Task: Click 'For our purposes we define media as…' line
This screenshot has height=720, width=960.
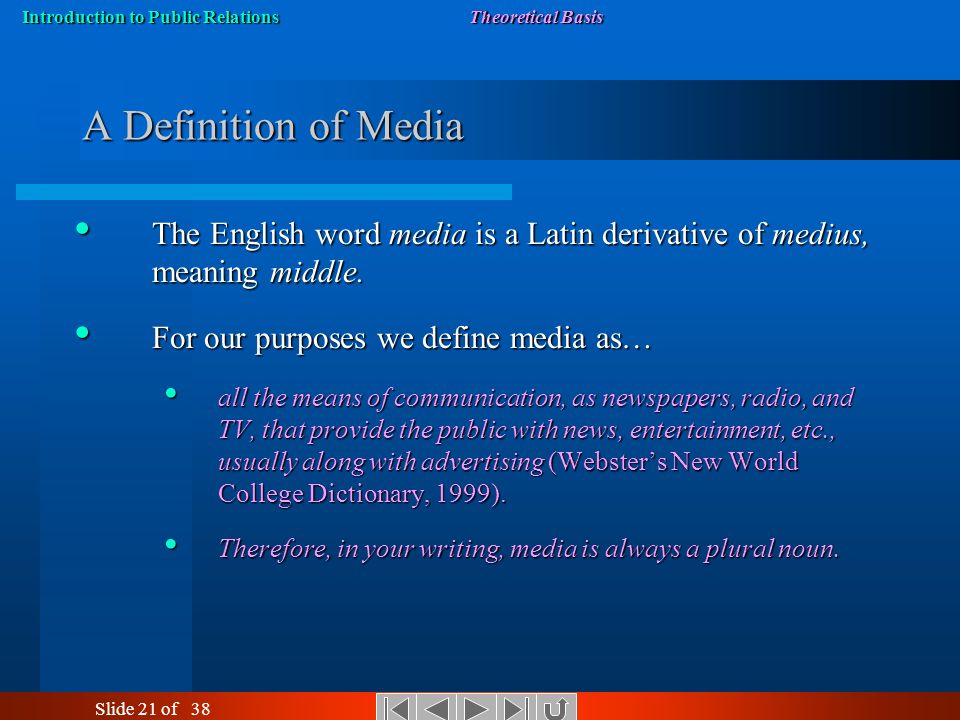Action: point(401,339)
